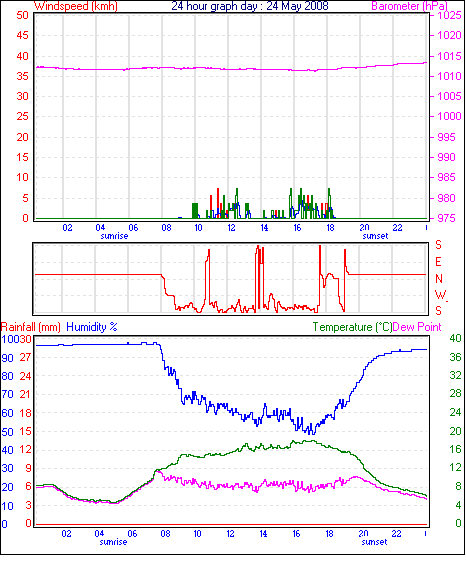Click the Barometer (hPa) axis title
This screenshot has width=466, height=563.
[410, 6]
